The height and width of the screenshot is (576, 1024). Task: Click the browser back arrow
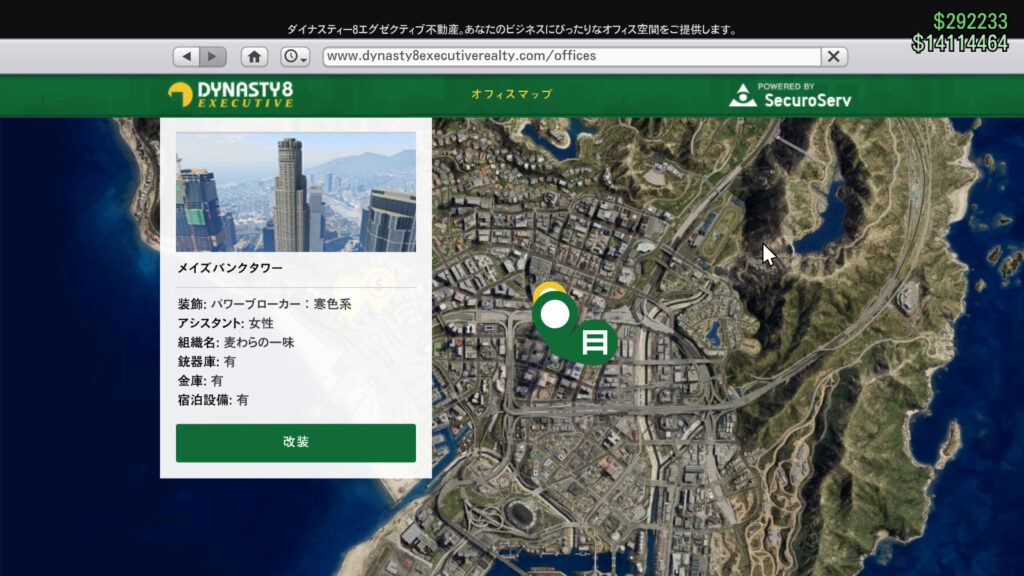click(187, 56)
